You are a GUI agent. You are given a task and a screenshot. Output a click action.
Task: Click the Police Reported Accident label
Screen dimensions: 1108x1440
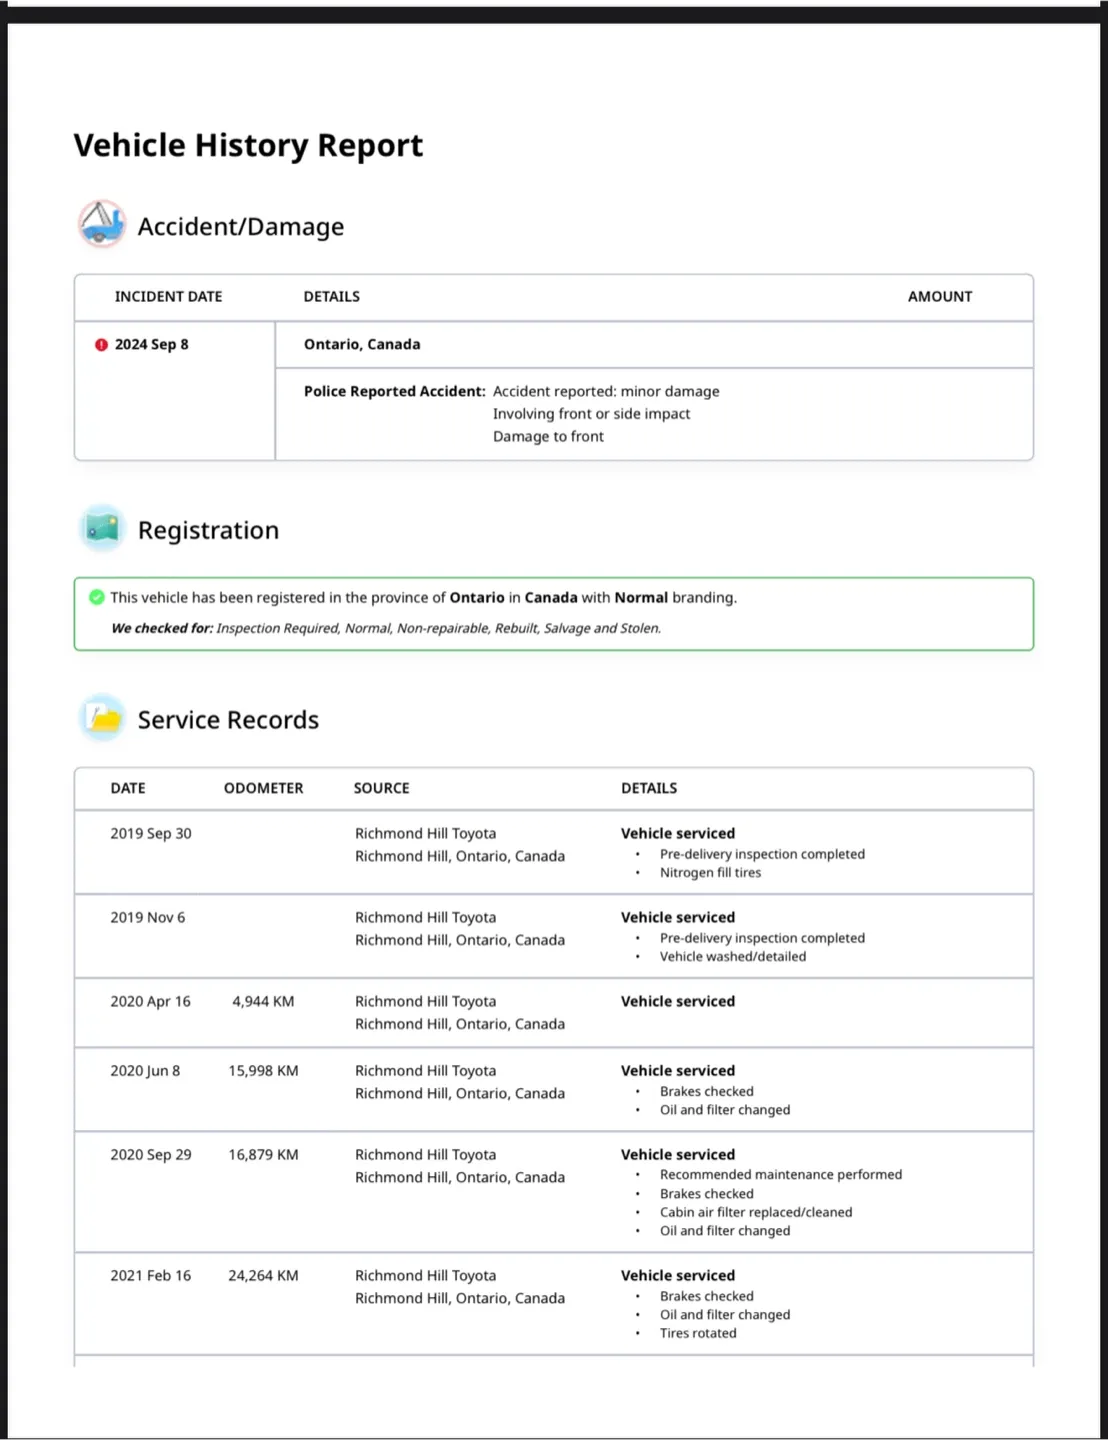(x=394, y=392)
